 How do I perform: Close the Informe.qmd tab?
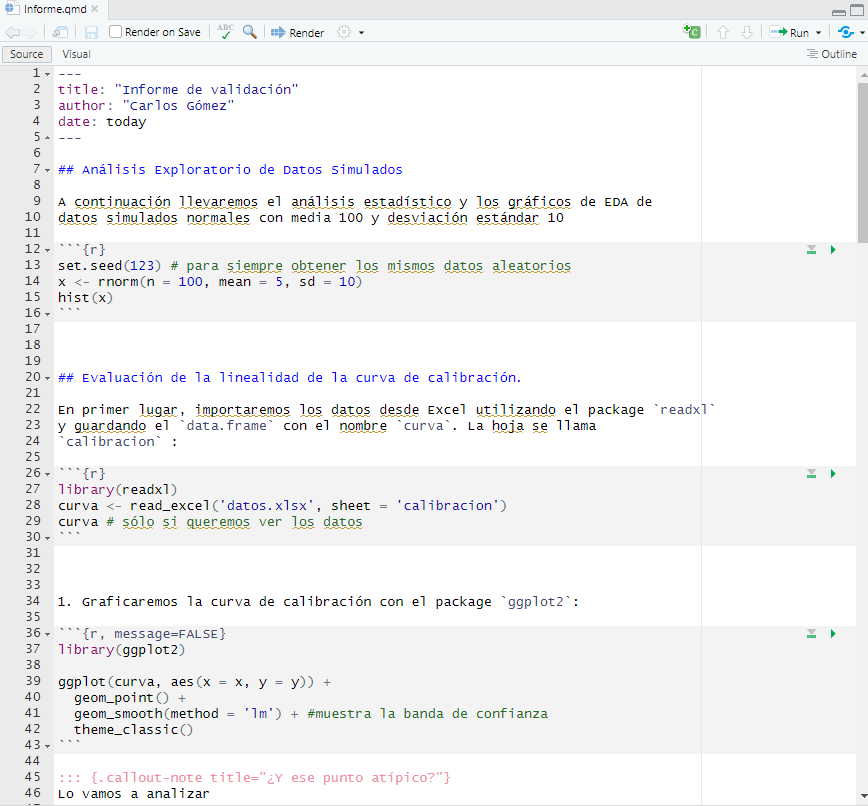[94, 9]
